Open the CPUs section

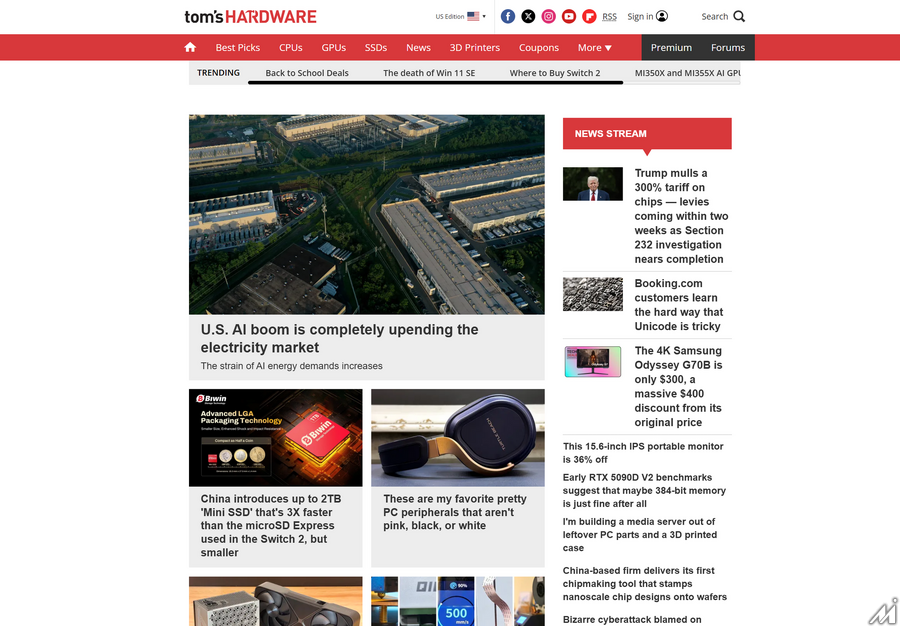point(290,48)
